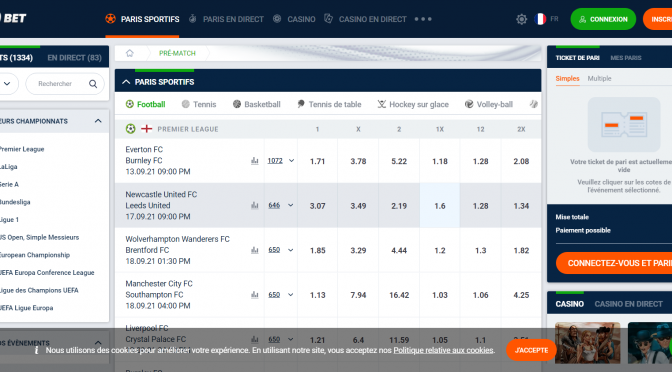672x372 pixels.
Task: Select odds 16.42 for Southampton win
Action: [399, 295]
